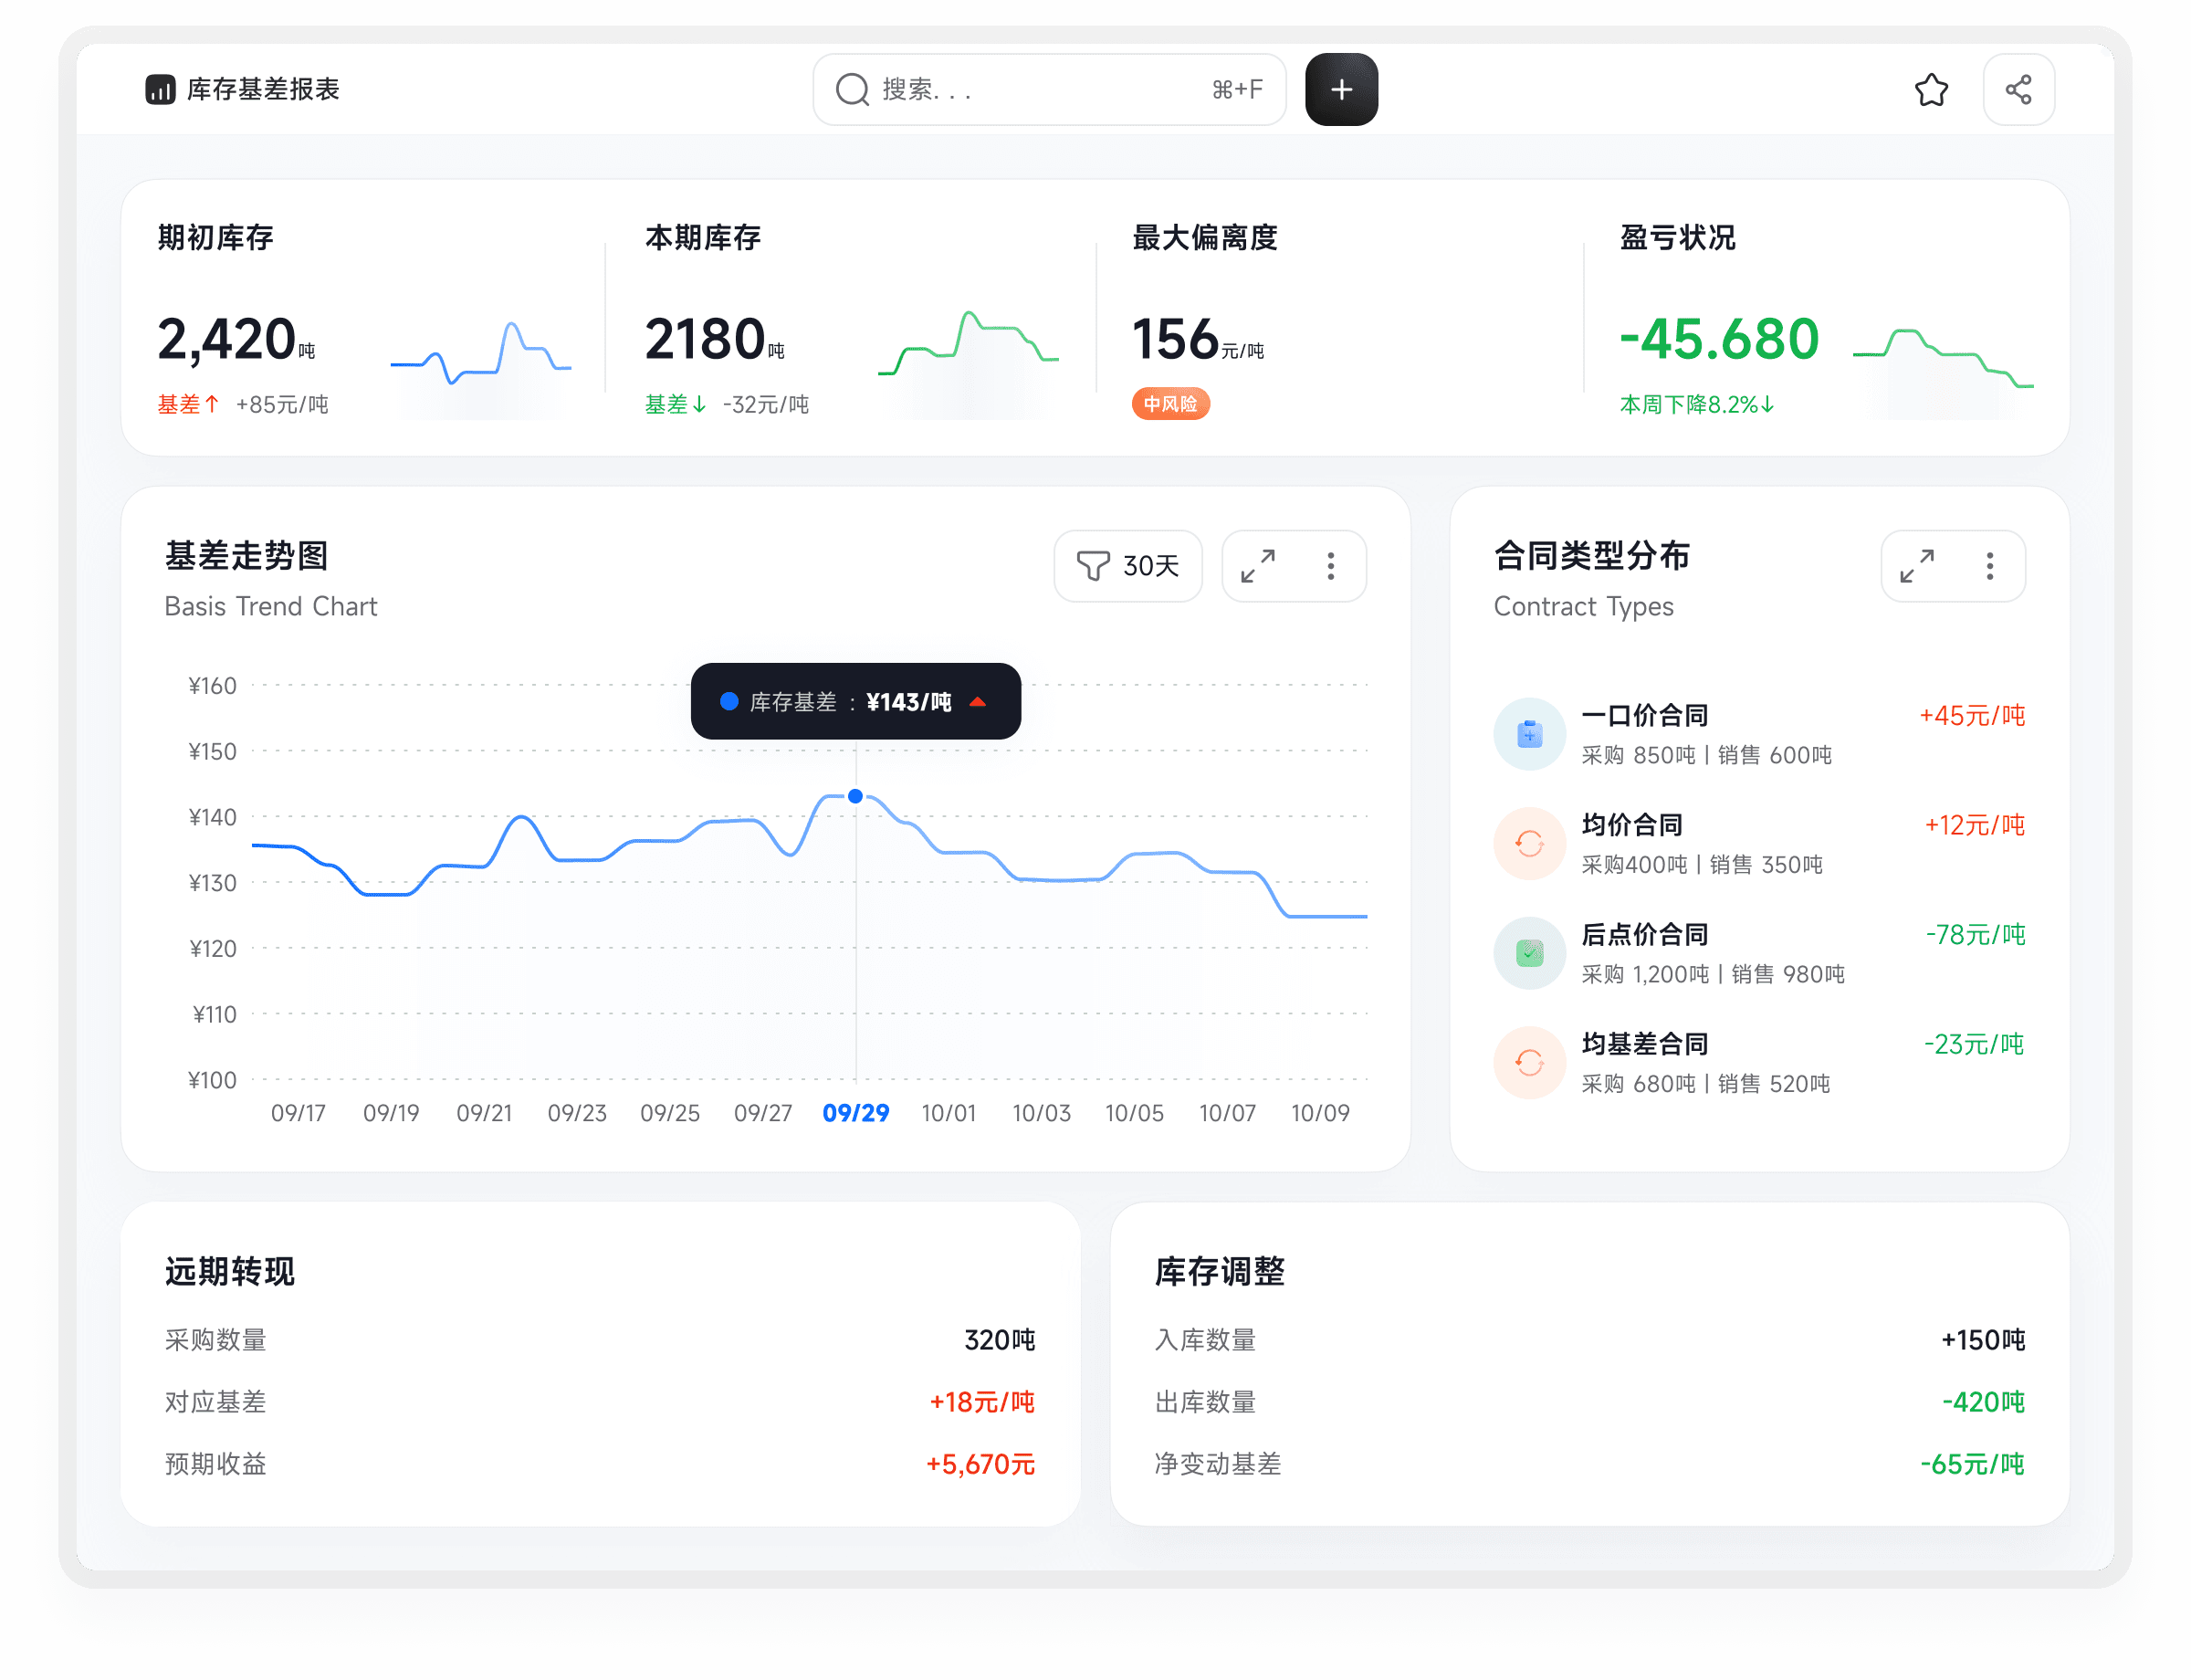Screen dimensions: 2191x1680
Task: Expand 合同类型分布 panel via expand icon
Action: (x=1917, y=566)
